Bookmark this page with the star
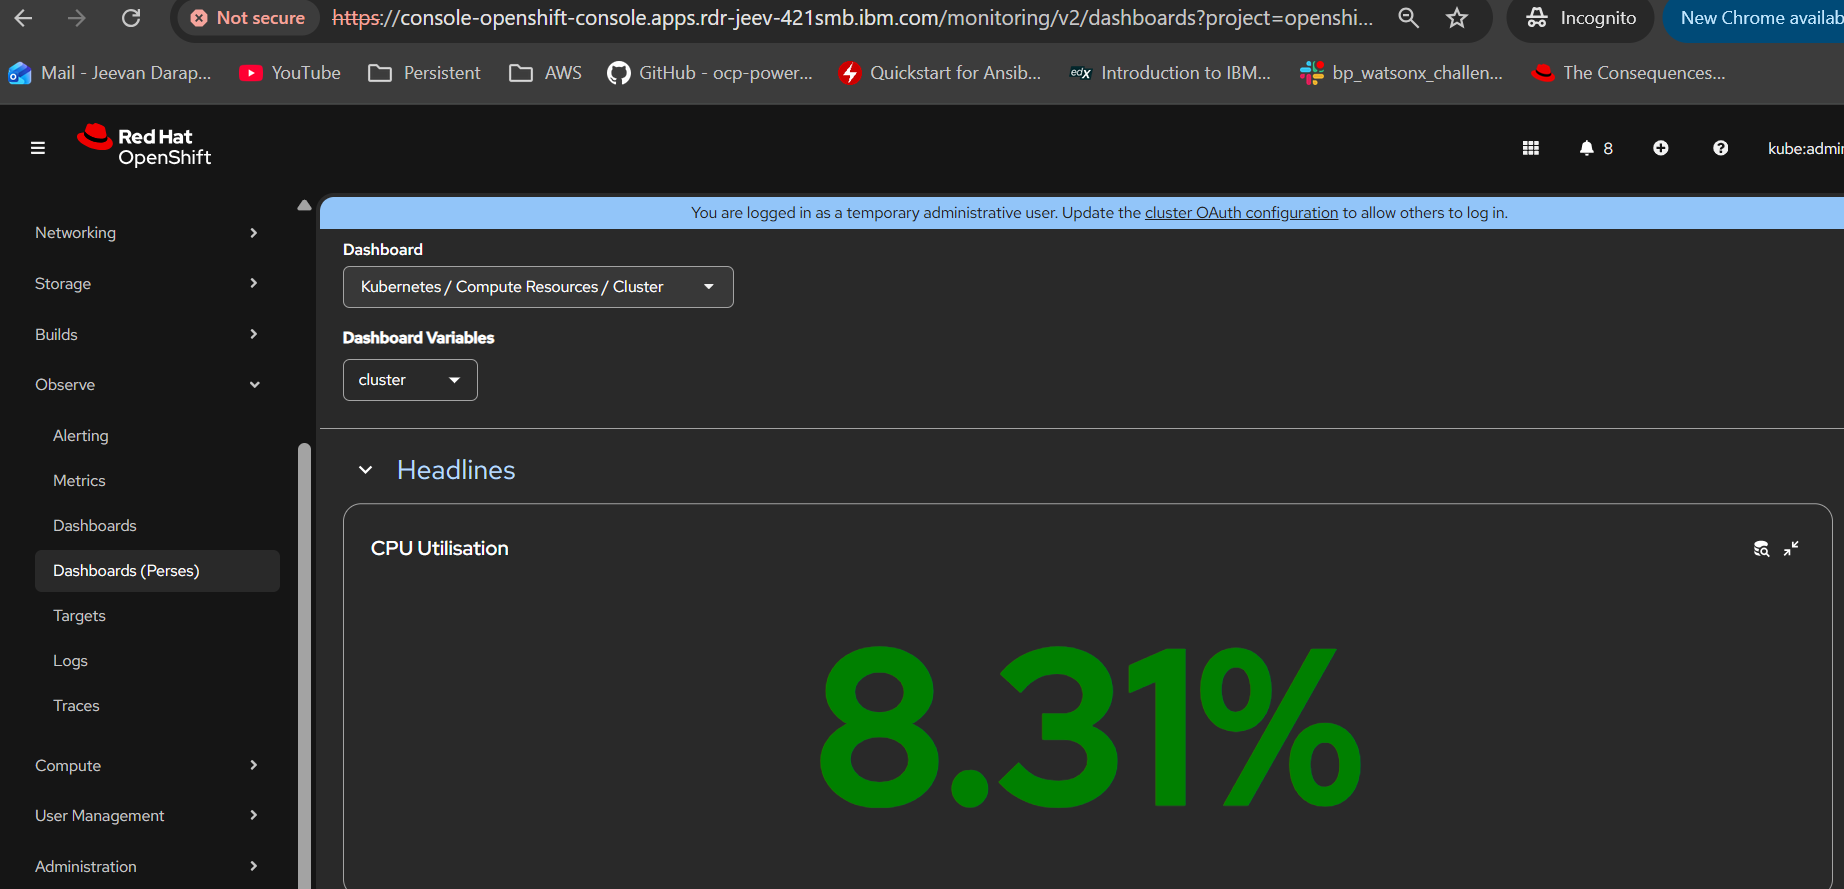Viewport: 1844px width, 889px height. 1457,18
